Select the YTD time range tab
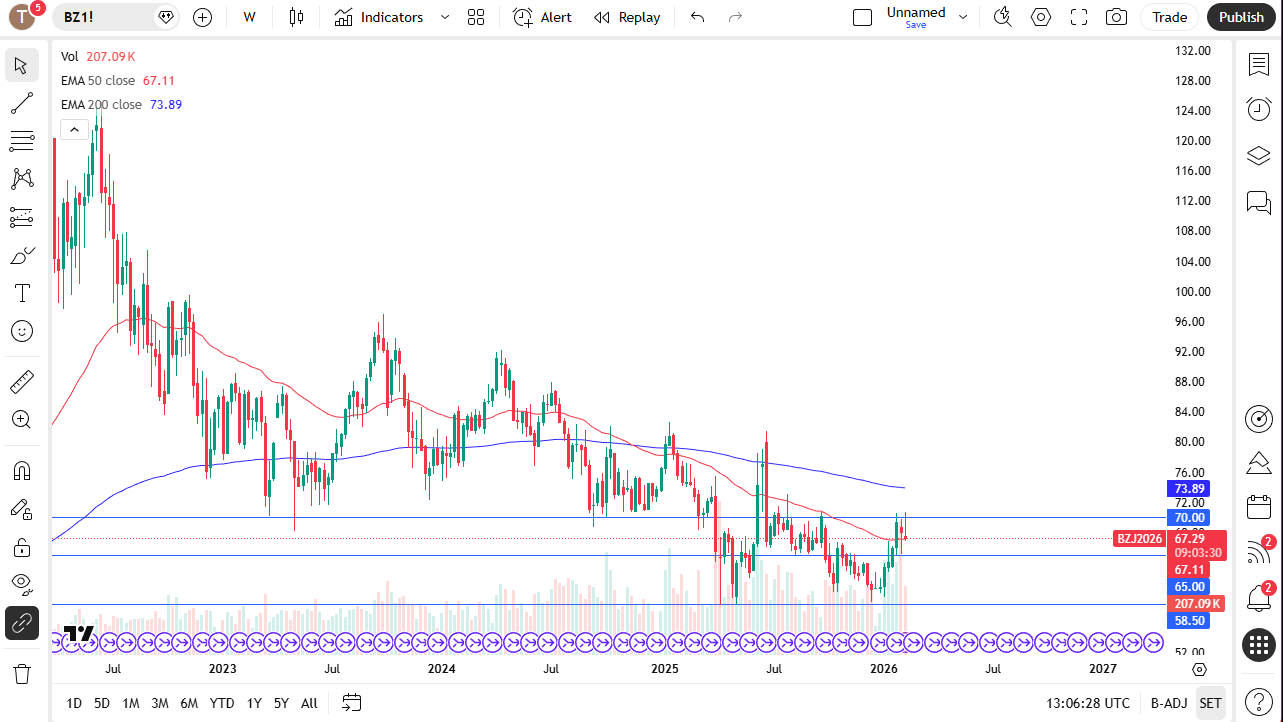This screenshot has height=722, width=1283. (x=222, y=703)
